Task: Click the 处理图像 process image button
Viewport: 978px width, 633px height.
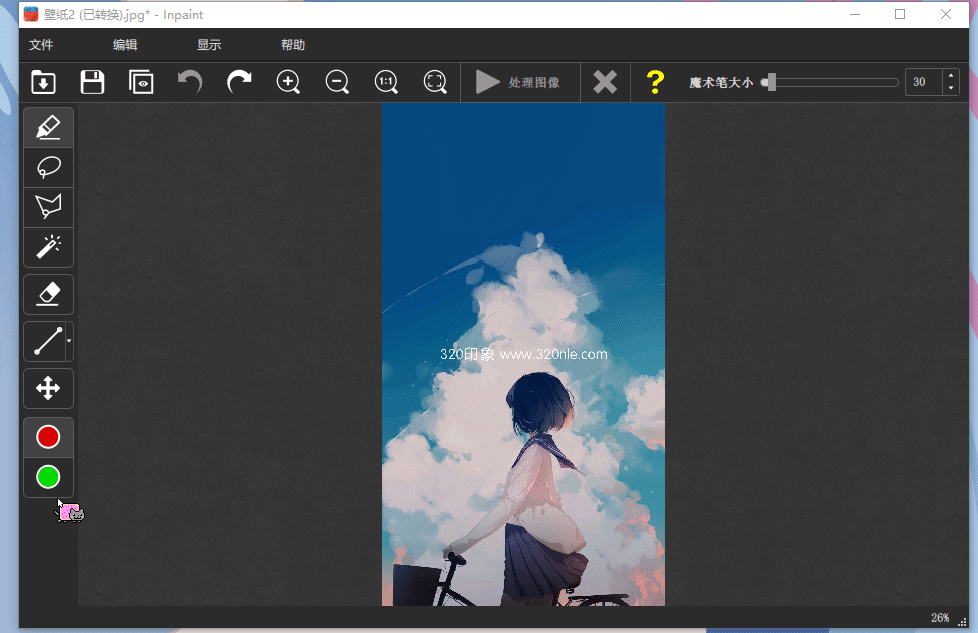Action: (x=519, y=82)
